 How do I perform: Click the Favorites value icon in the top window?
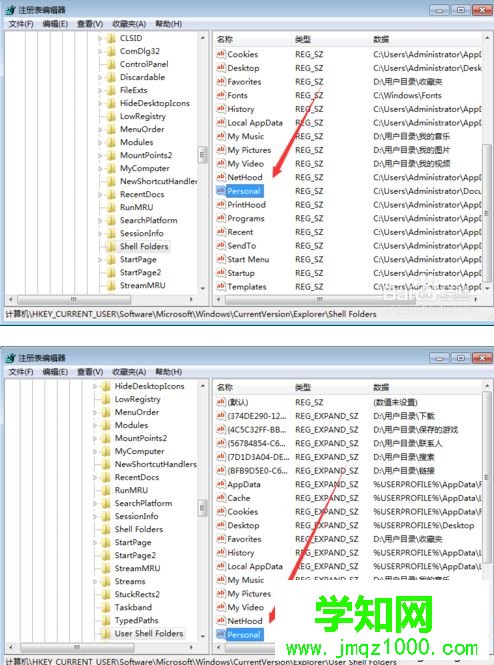click(220, 81)
